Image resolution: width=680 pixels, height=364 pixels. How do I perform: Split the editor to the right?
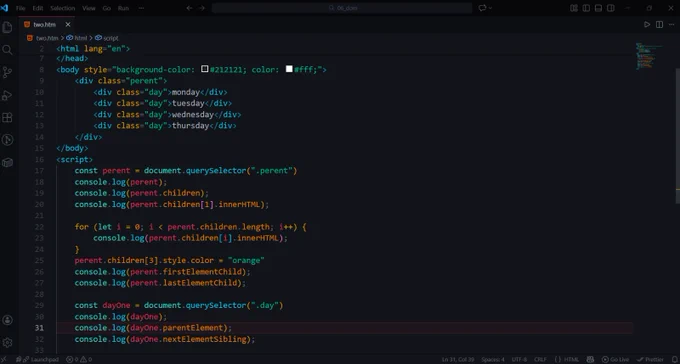(x=659, y=25)
